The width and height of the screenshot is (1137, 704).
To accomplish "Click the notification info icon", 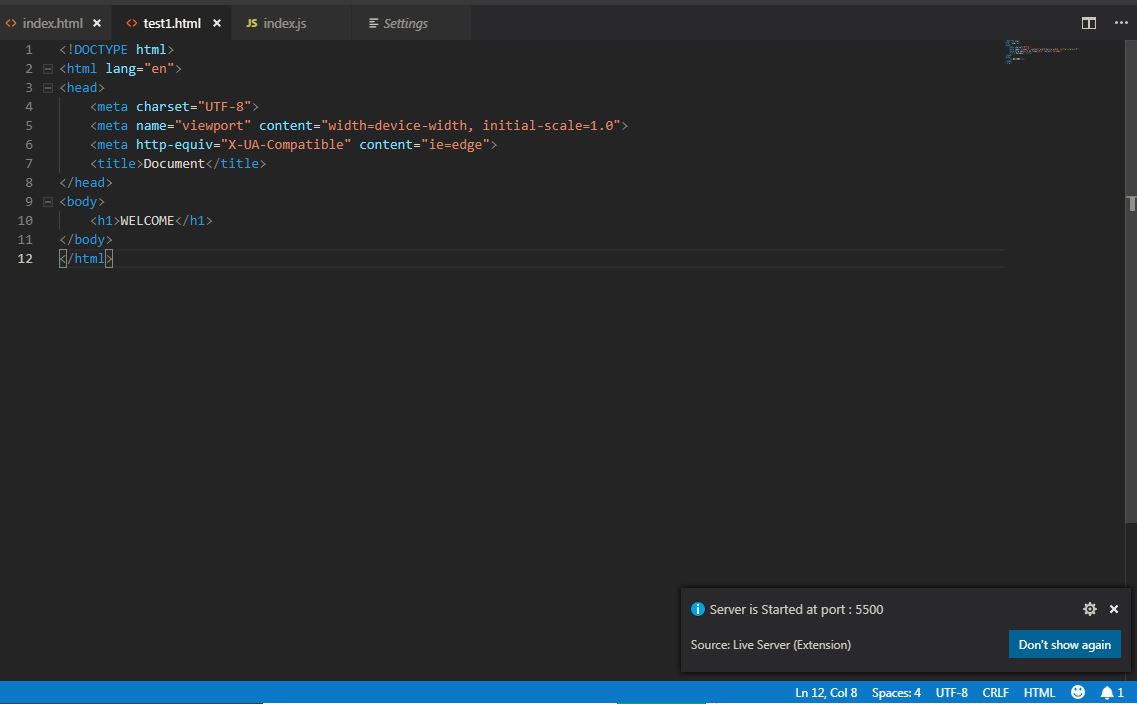I will pos(698,609).
